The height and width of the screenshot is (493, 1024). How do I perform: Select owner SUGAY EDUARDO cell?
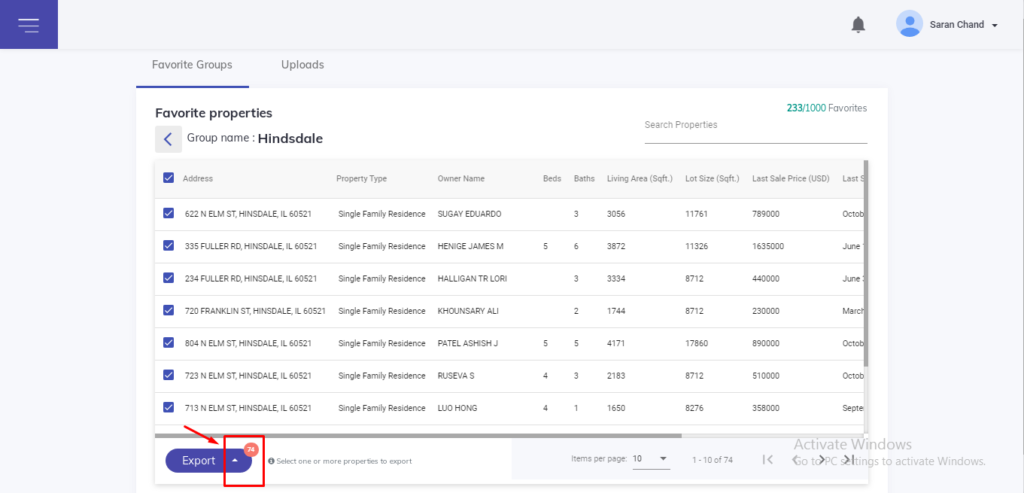pos(470,214)
